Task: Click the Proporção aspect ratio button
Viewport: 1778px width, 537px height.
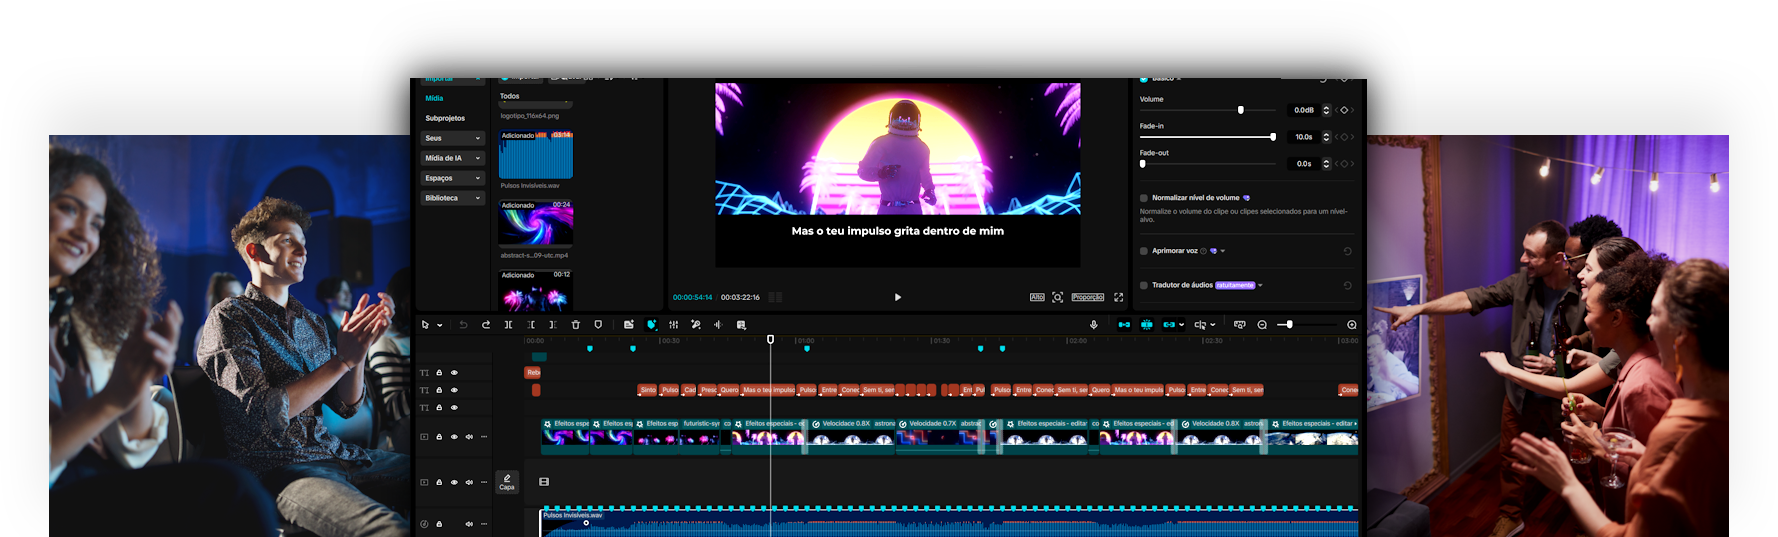Action: 1087,297
